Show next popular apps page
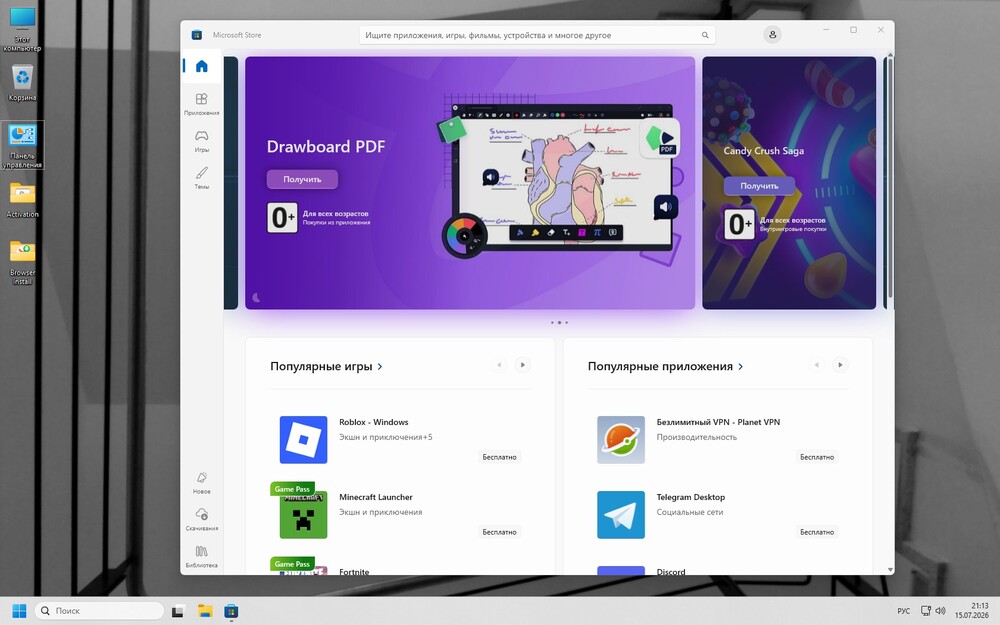 840,365
